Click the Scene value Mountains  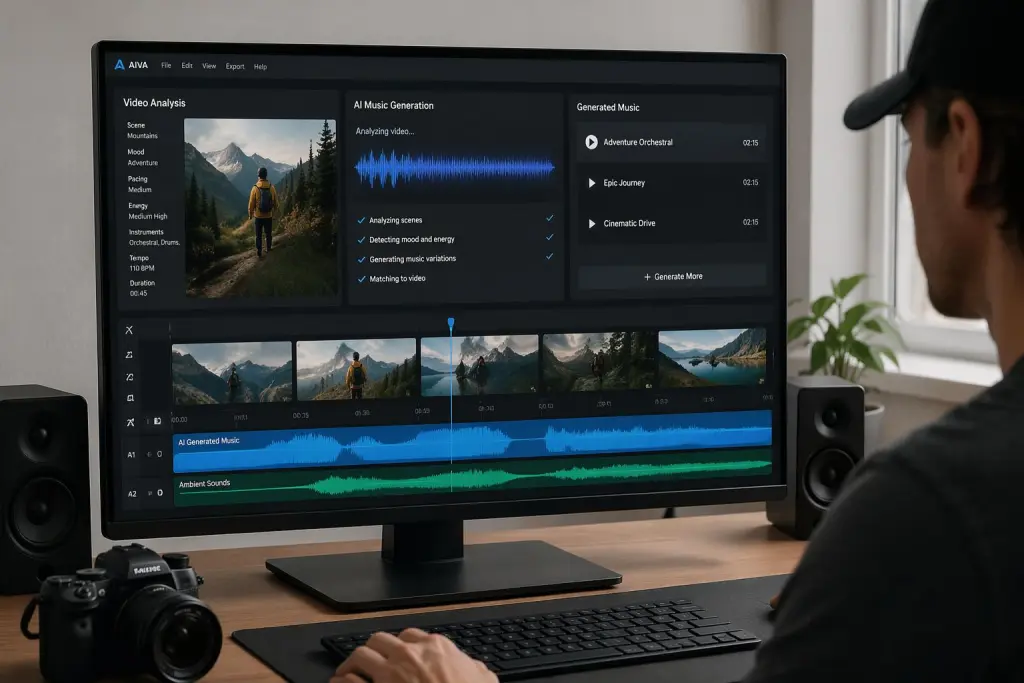click(x=142, y=136)
